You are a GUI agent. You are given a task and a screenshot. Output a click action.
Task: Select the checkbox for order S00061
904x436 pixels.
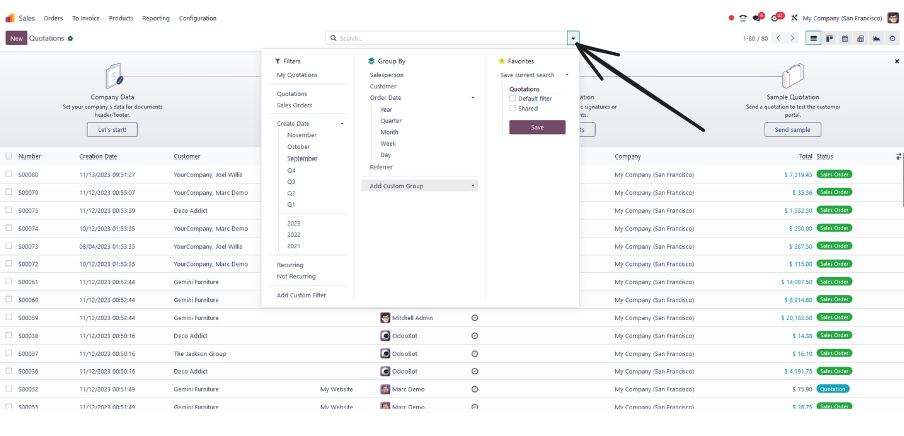pos(9,282)
